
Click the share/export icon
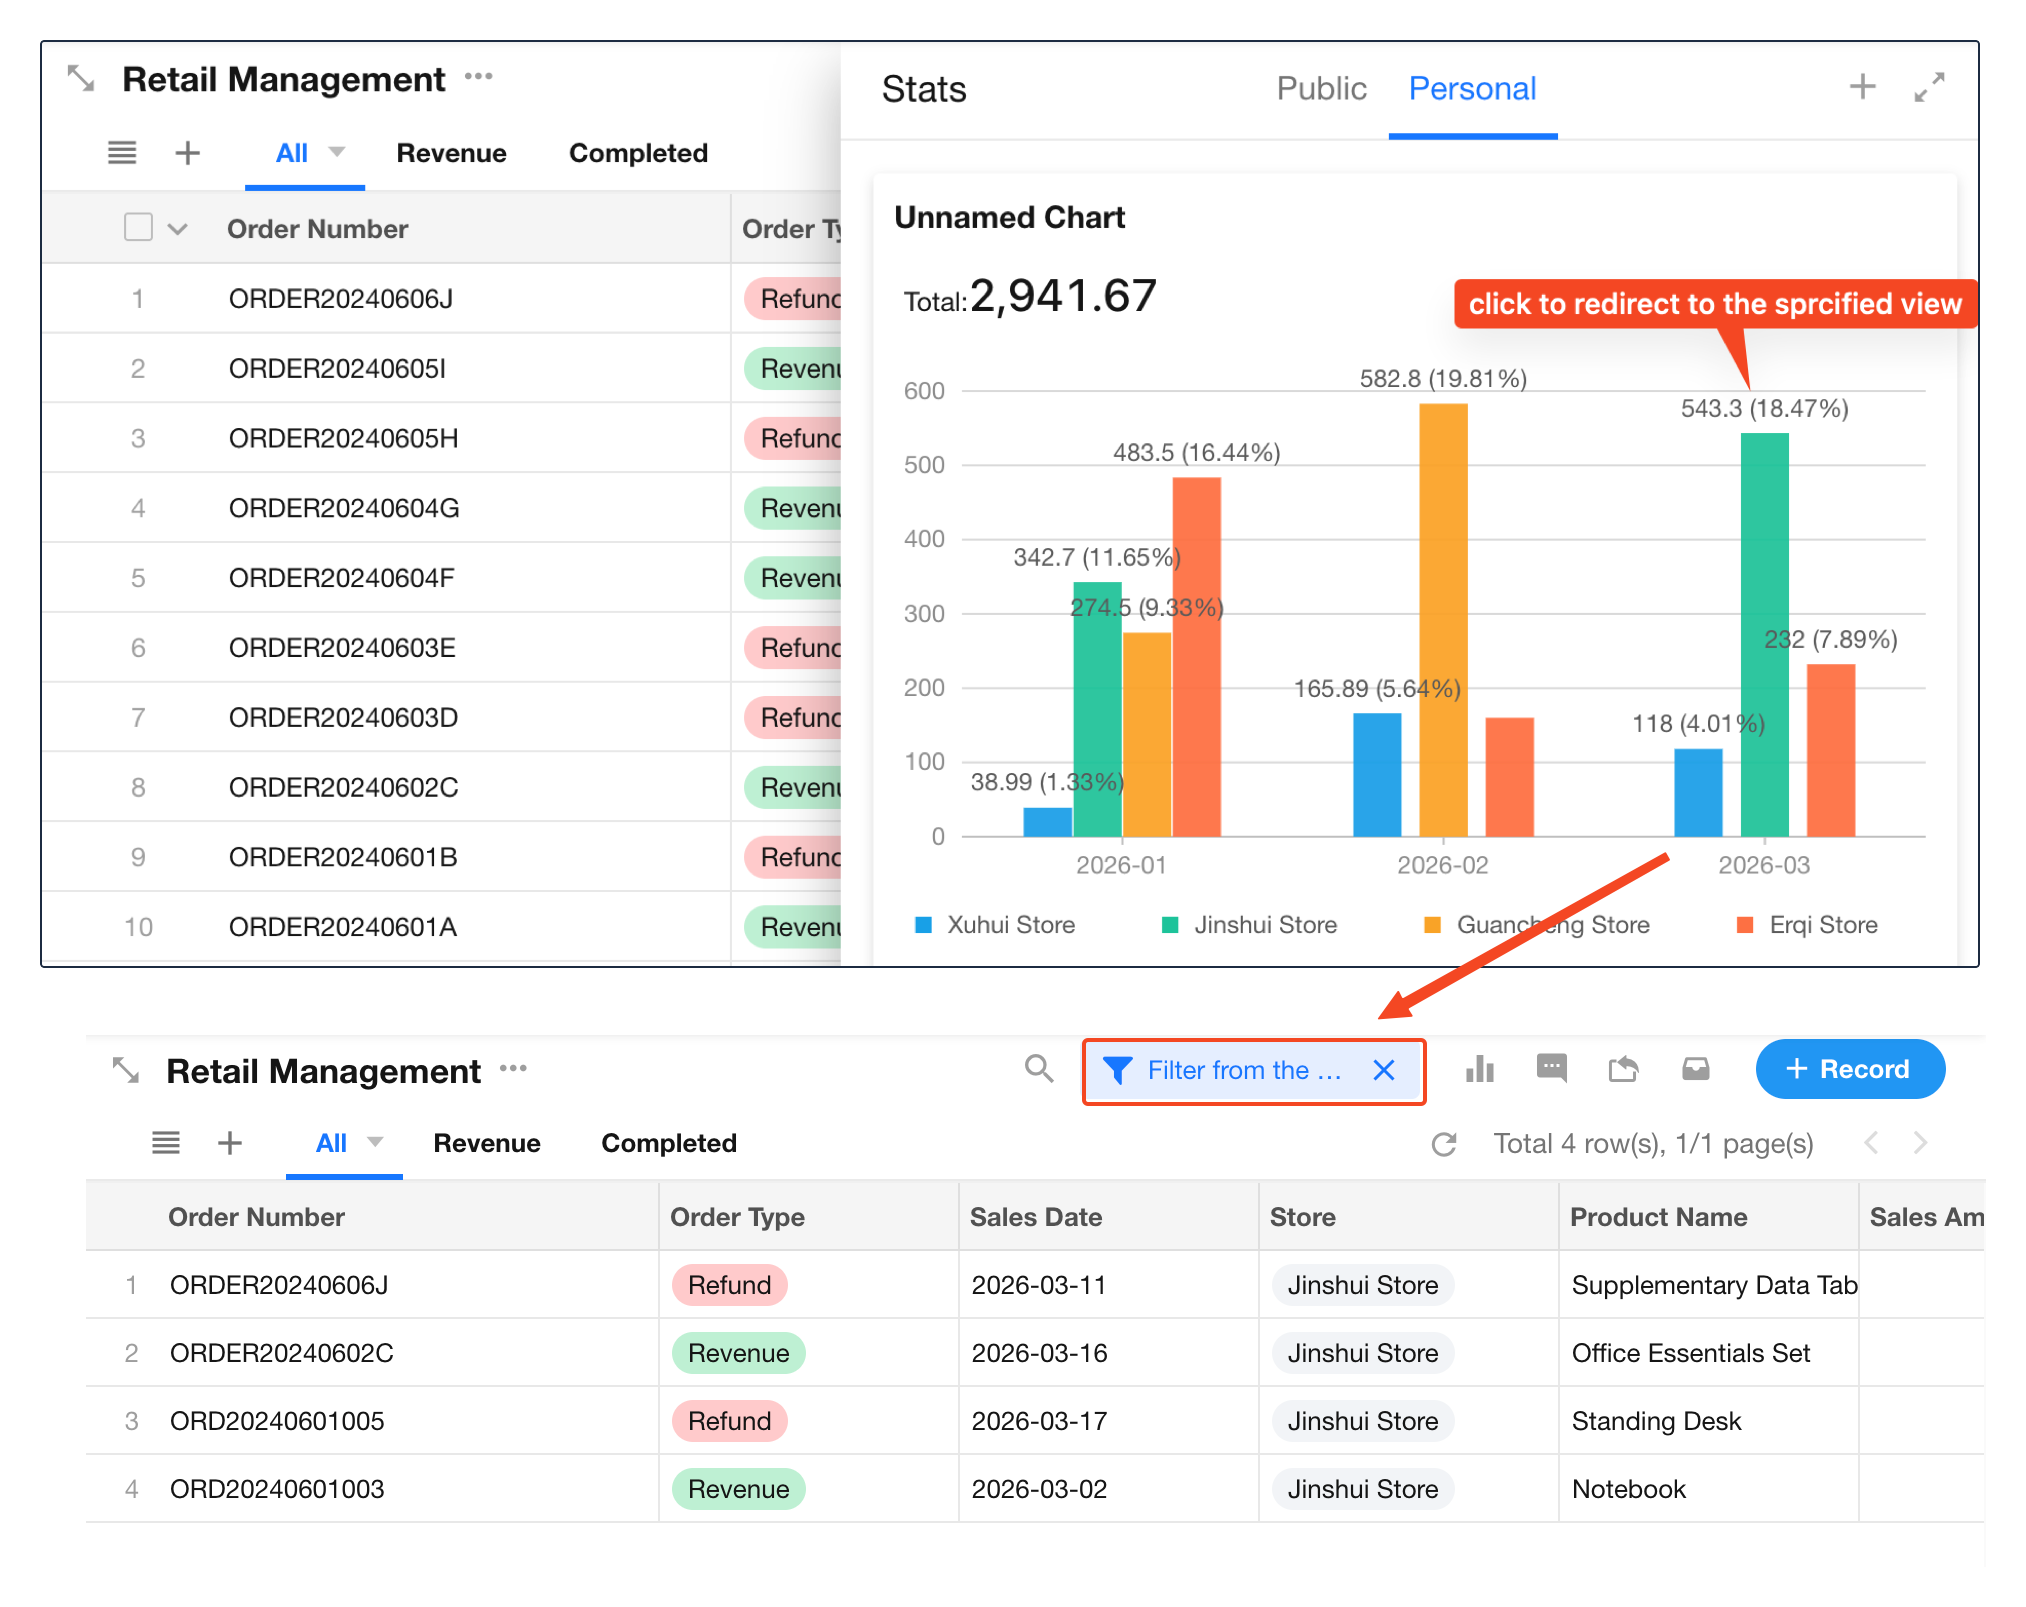click(1623, 1069)
